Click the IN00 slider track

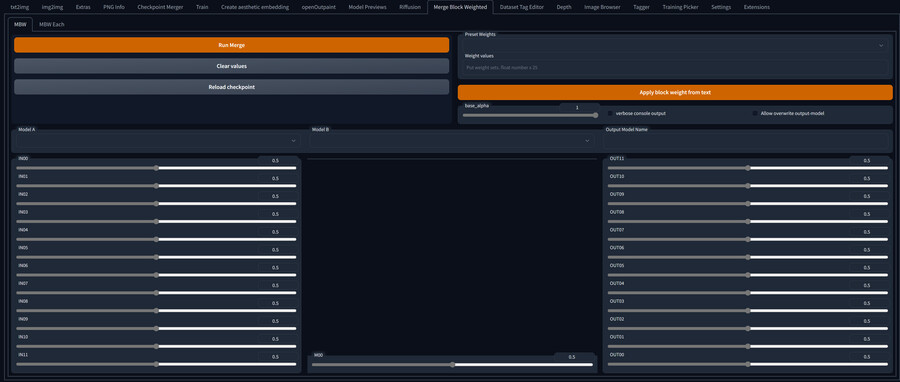(x=157, y=168)
